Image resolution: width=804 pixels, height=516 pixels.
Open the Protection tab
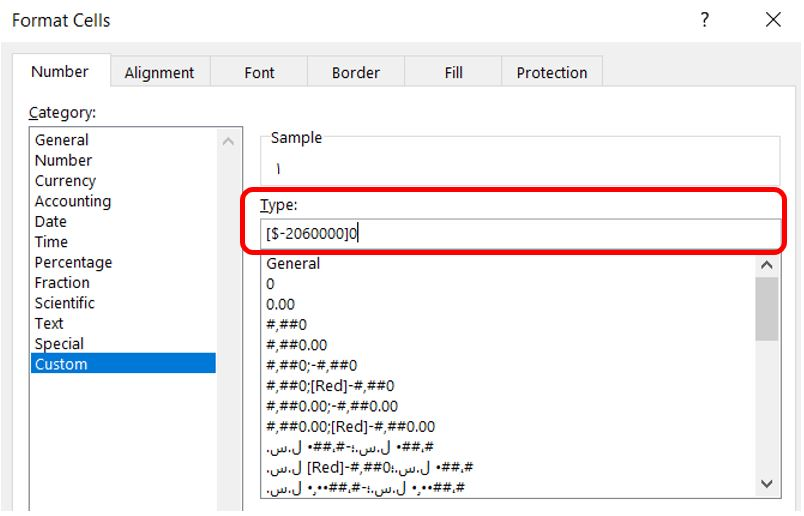pyautogui.click(x=552, y=72)
